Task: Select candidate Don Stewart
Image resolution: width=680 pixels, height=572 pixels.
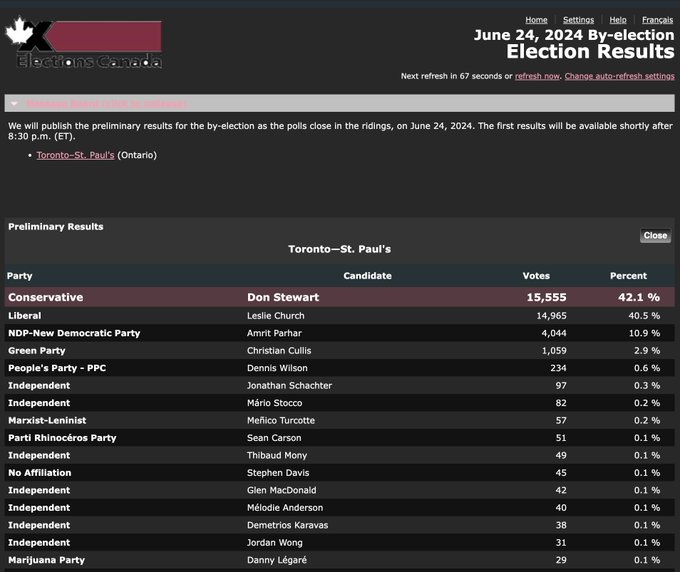Action: click(x=283, y=297)
